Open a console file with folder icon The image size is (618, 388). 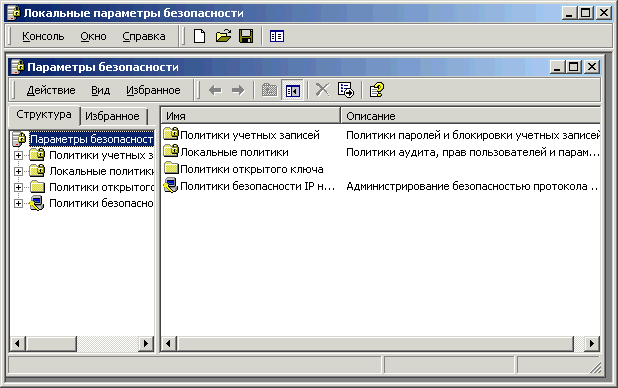click(x=223, y=36)
